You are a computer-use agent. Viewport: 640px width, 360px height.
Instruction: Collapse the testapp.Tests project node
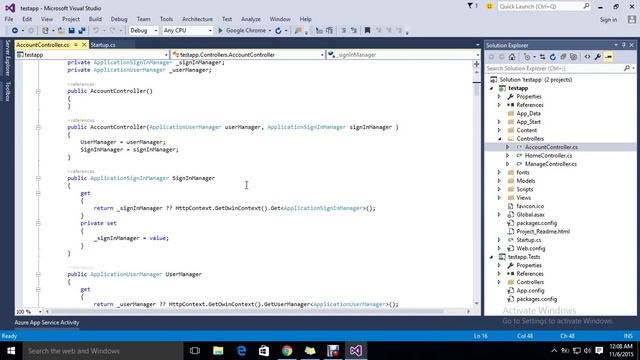pos(491,257)
